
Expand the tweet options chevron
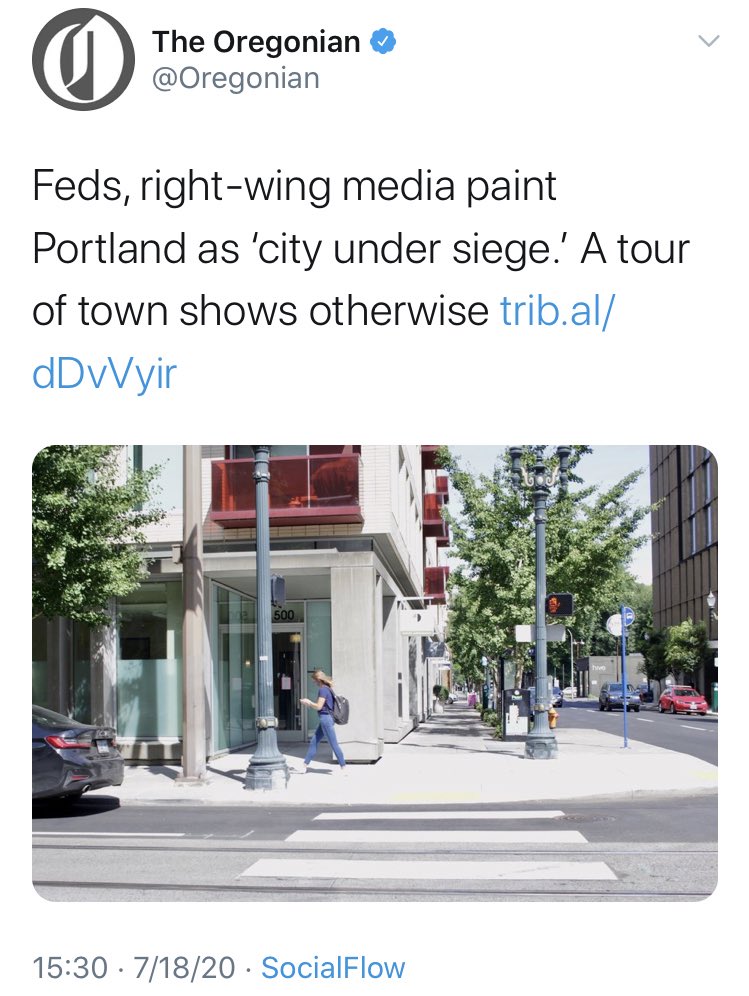(708, 42)
